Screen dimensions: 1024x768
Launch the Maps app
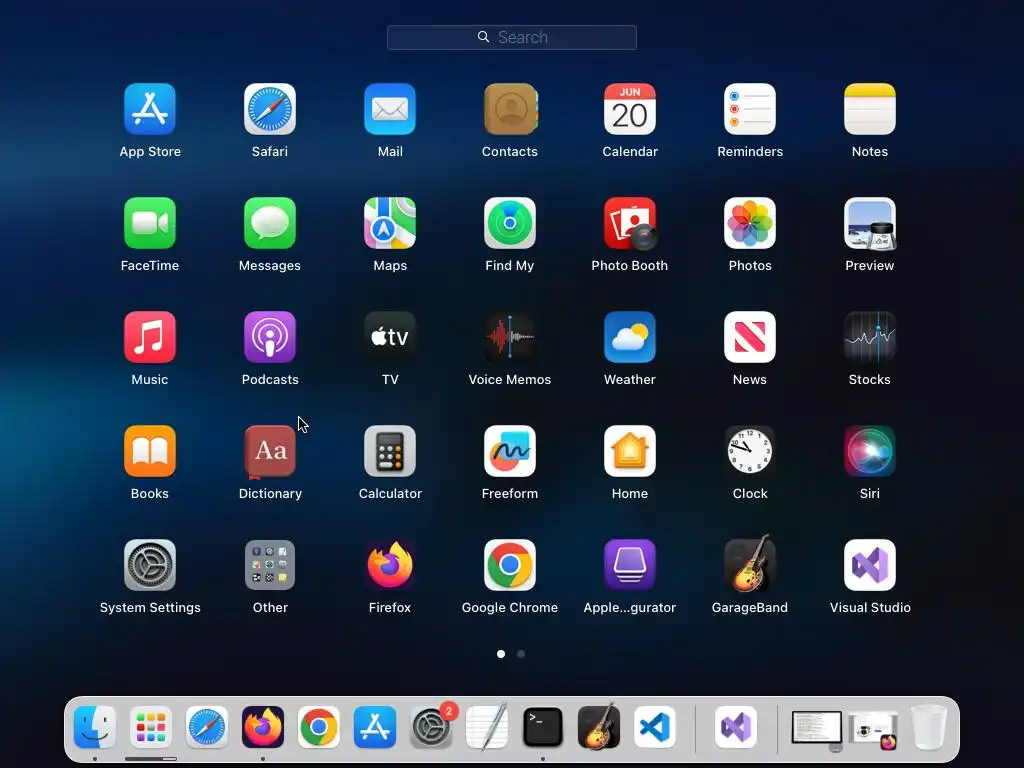[390, 223]
